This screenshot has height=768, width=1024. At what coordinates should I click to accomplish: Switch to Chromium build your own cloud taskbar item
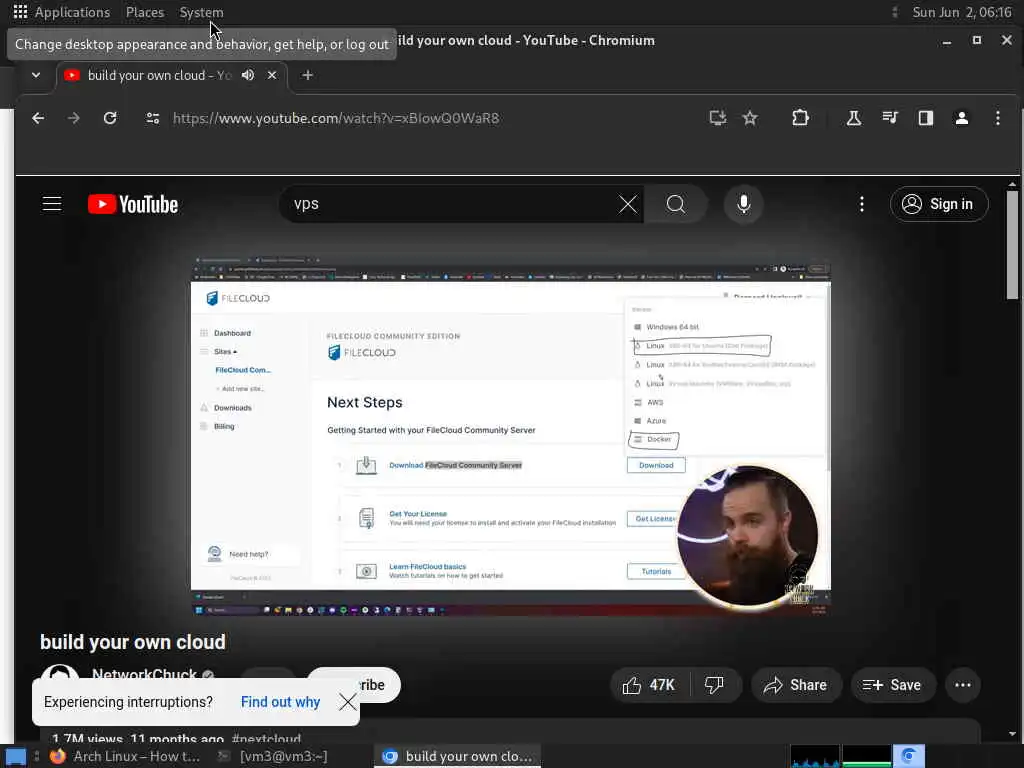tap(458, 756)
